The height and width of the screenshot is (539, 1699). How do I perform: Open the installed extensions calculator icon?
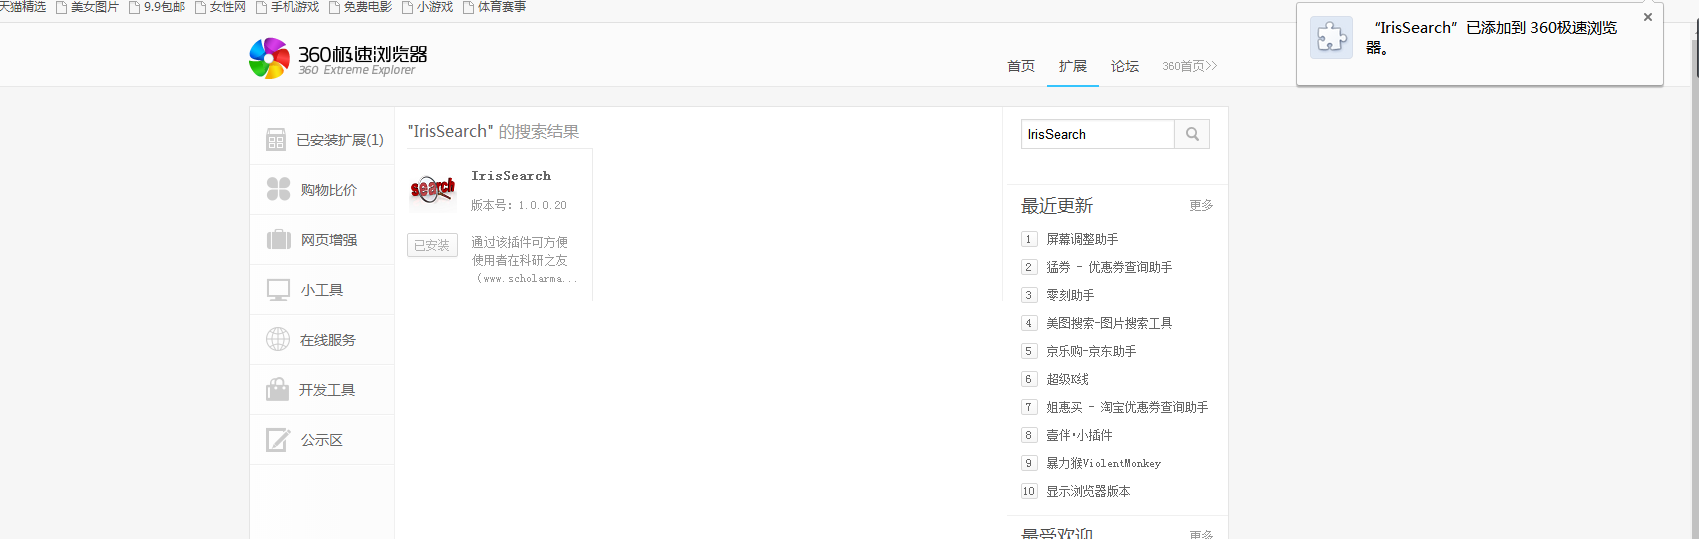pyautogui.click(x=276, y=140)
